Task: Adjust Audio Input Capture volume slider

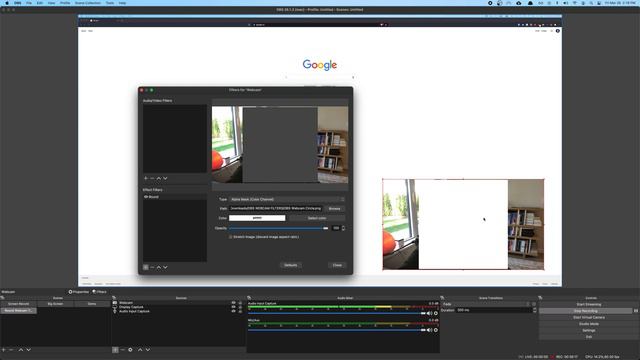Action: pos(337,313)
